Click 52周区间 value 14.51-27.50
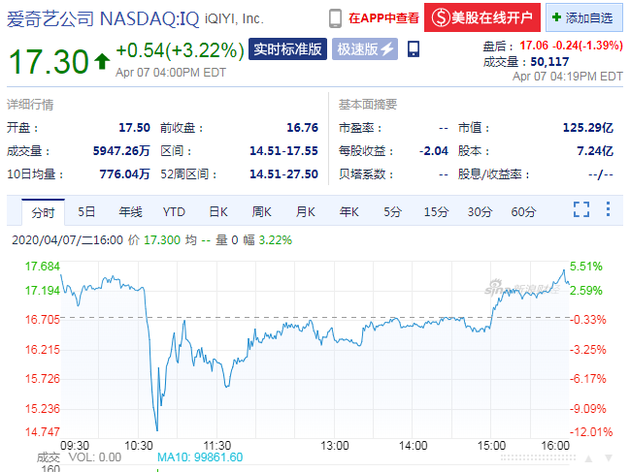This screenshot has height=472, width=630. (284, 174)
